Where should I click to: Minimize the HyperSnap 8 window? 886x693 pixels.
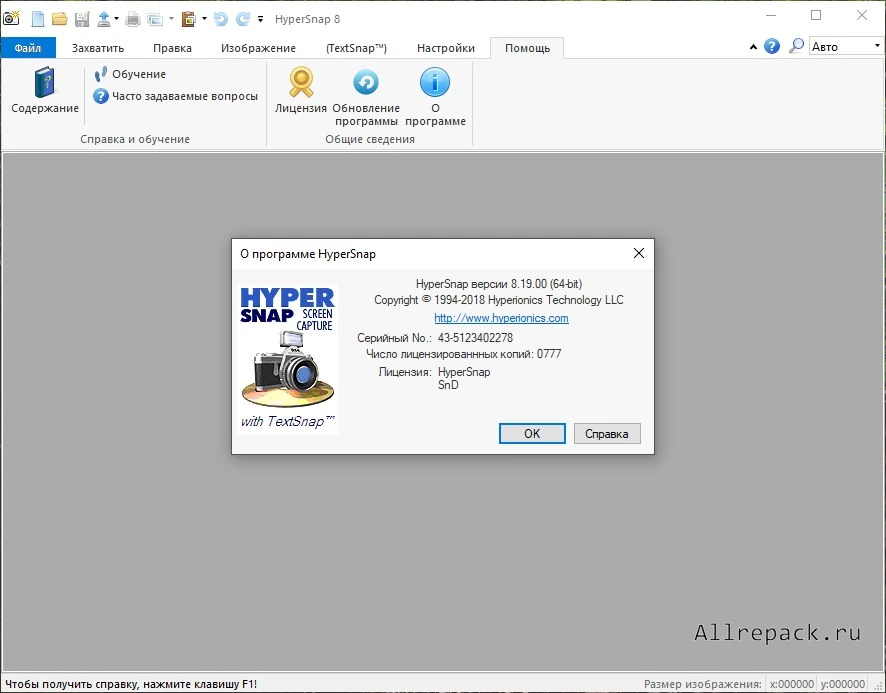point(771,15)
